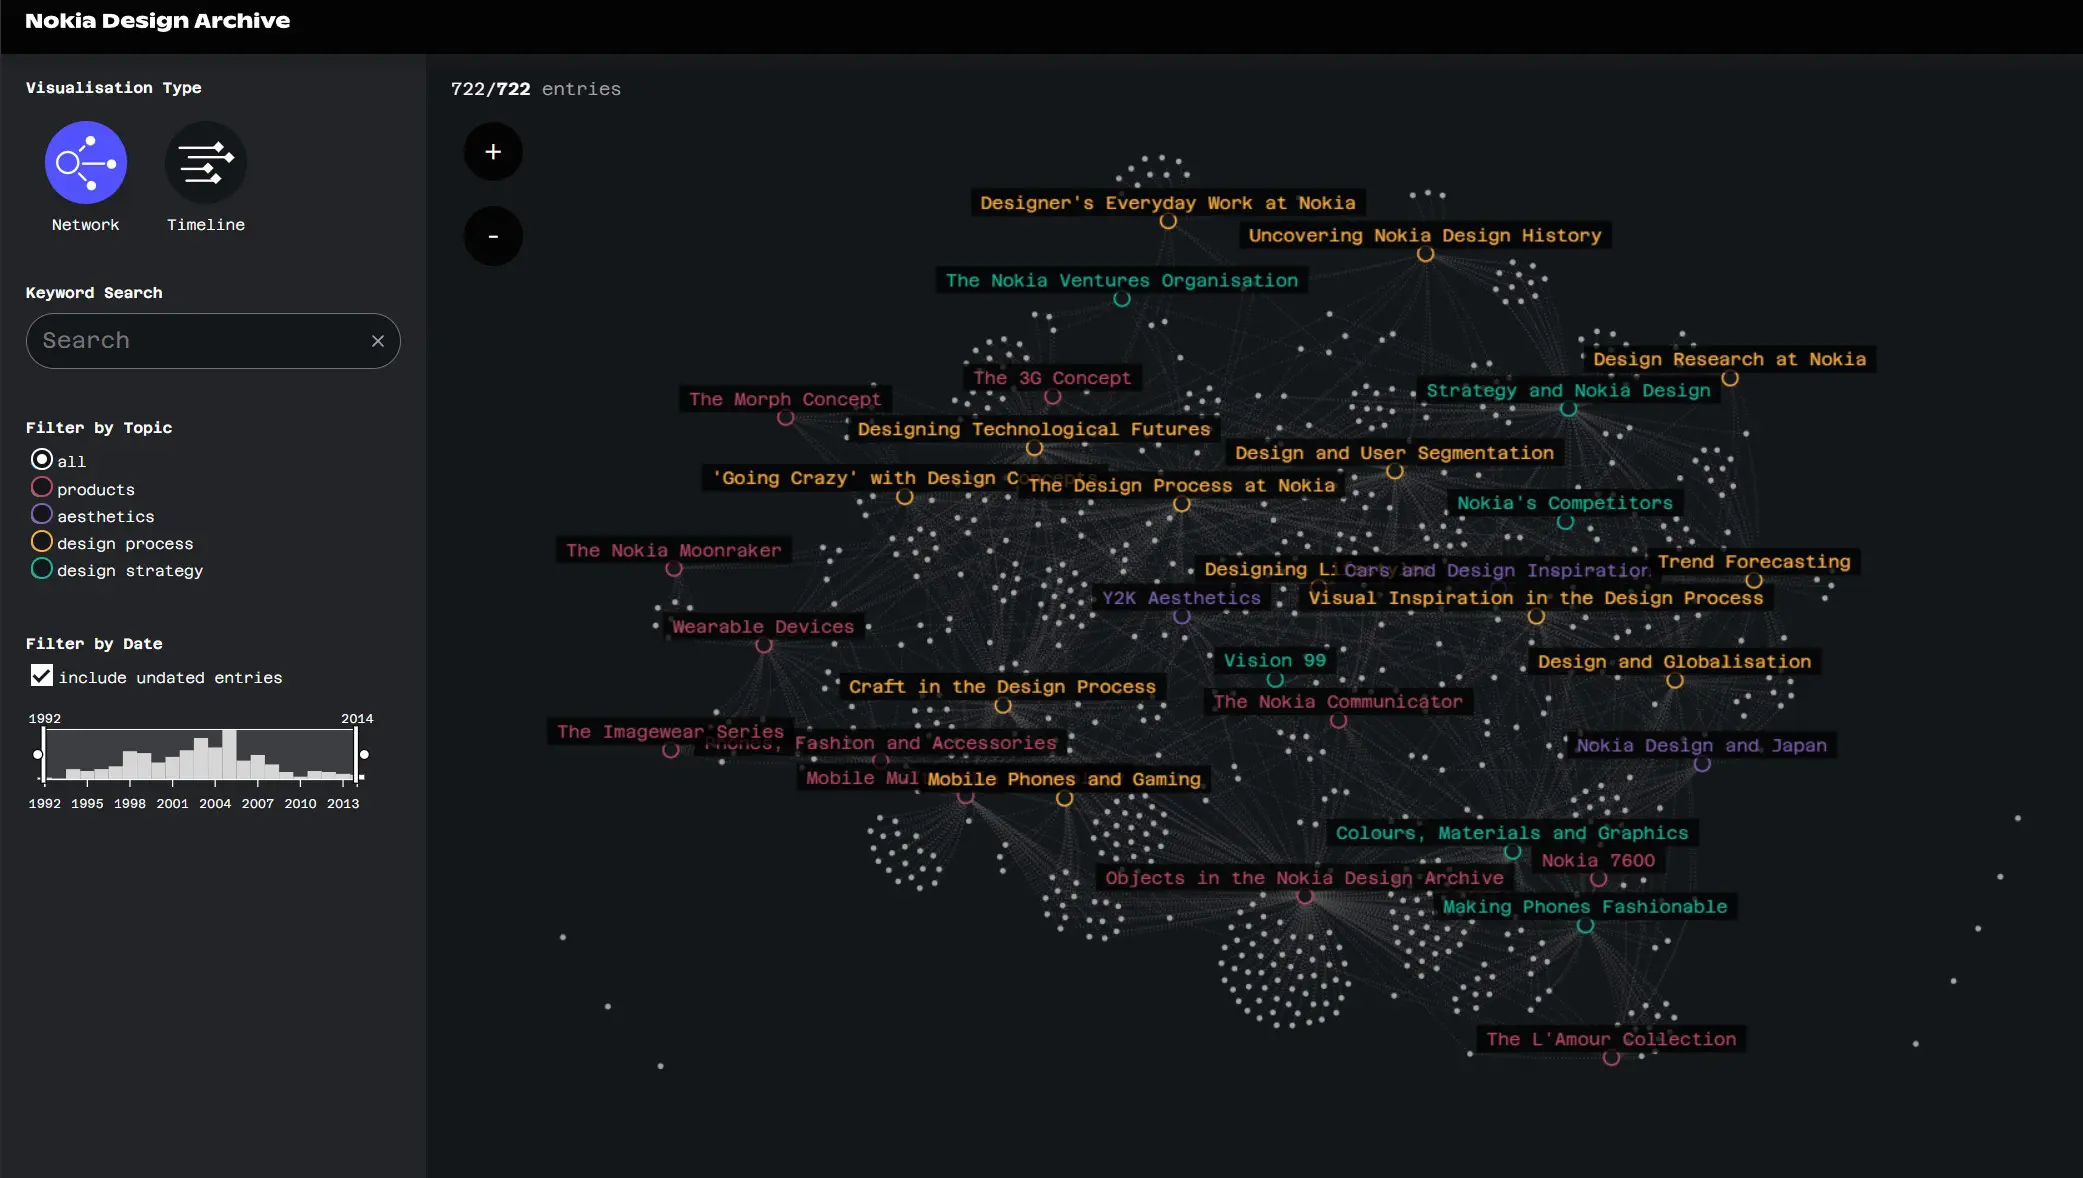2083x1178 pixels.
Task: Select the 'all' topic filter
Action: (42, 459)
